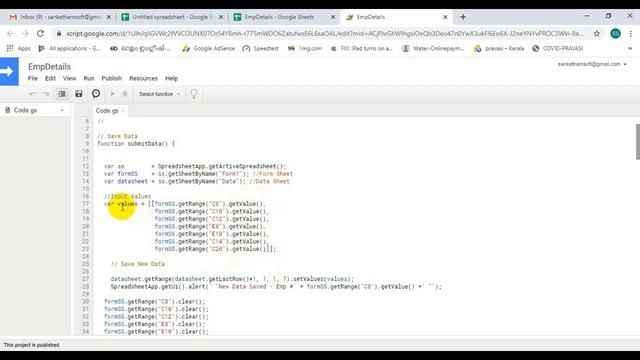This screenshot has width=640, height=360.
Task: Click the address bar URL
Action: click(324, 33)
